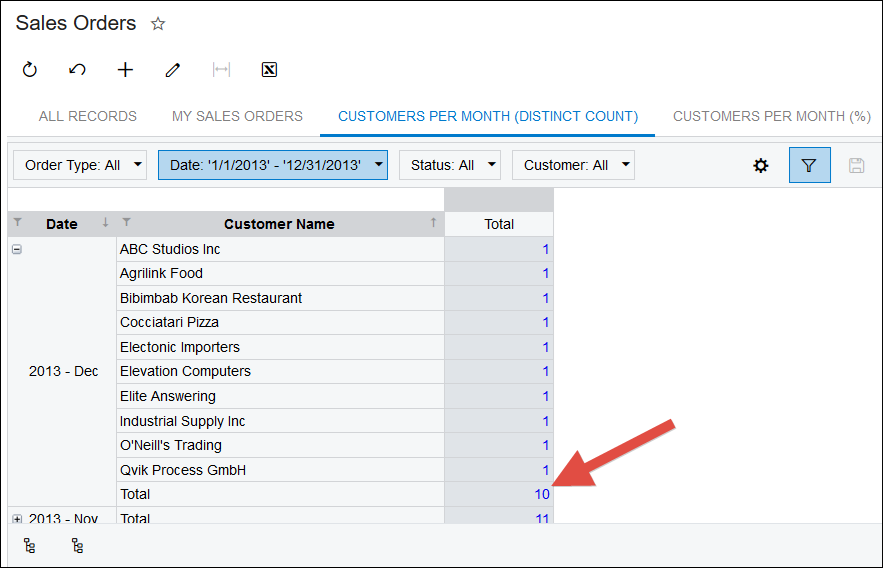Sort by the Customer Name column header
This screenshot has height=568, width=883.
tap(279, 224)
